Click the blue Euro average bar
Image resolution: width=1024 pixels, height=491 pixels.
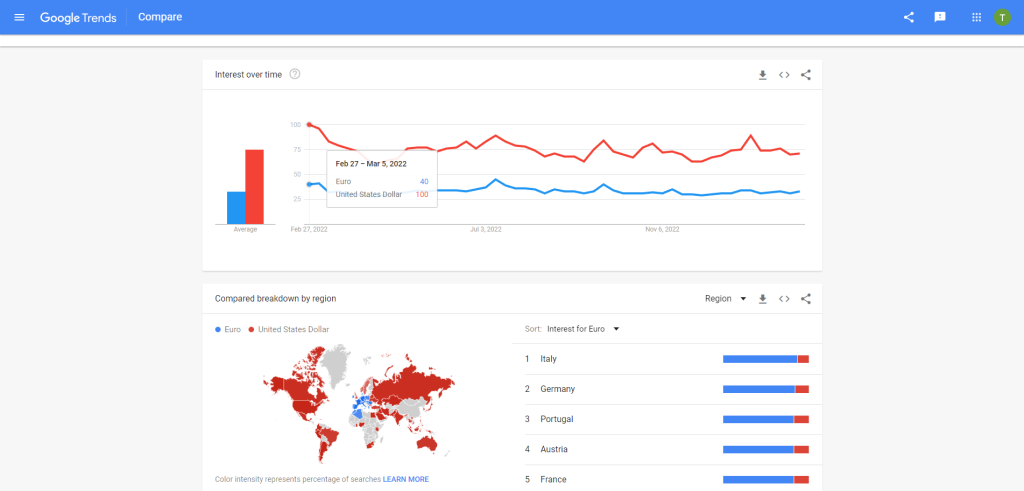coord(236,208)
